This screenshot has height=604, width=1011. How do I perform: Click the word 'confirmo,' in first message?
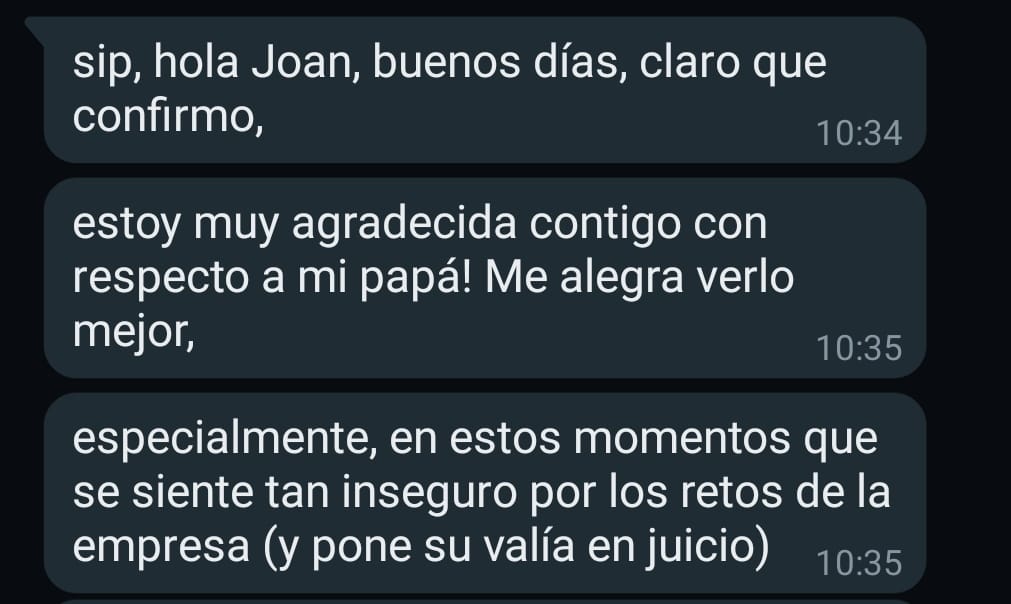click(168, 117)
